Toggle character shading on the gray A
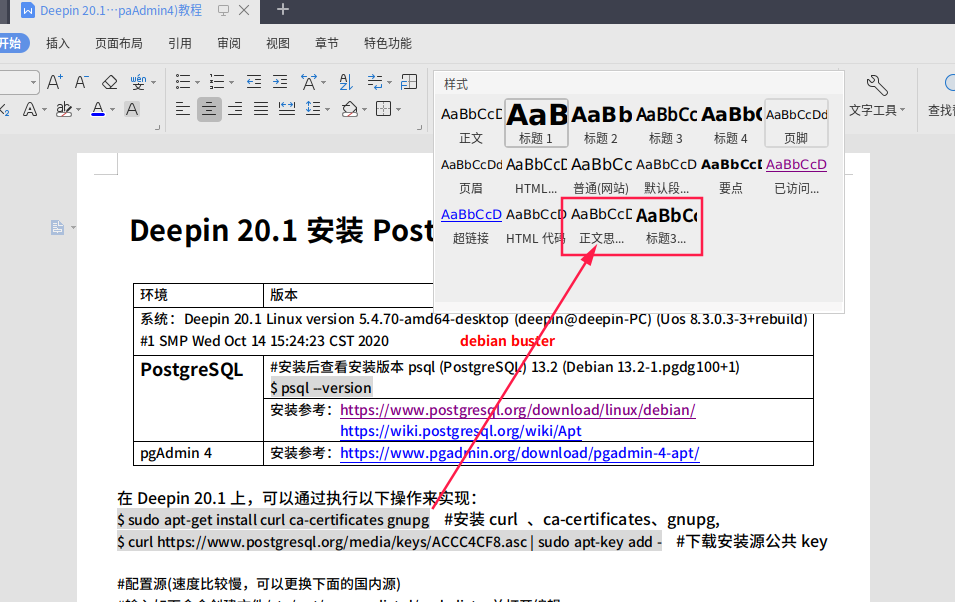This screenshot has height=602, width=955. (x=131, y=109)
